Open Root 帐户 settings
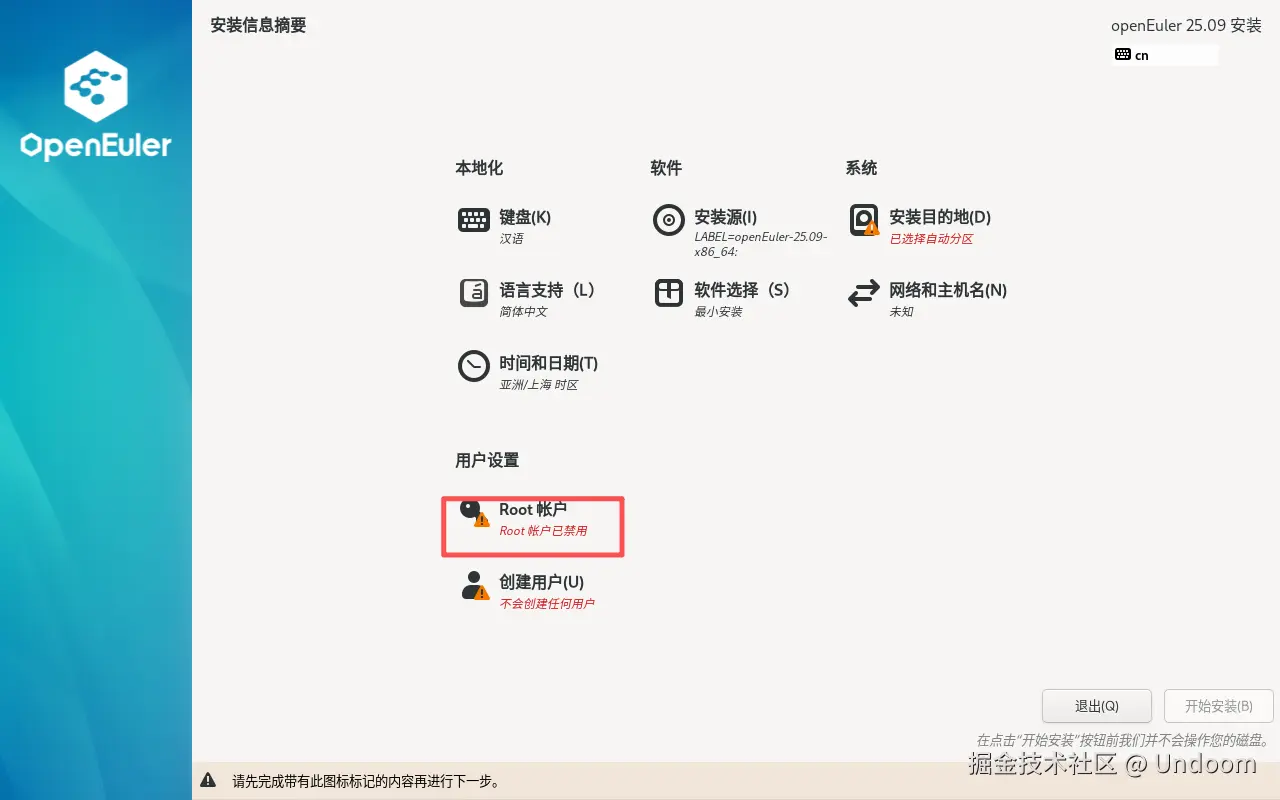 tap(533, 509)
